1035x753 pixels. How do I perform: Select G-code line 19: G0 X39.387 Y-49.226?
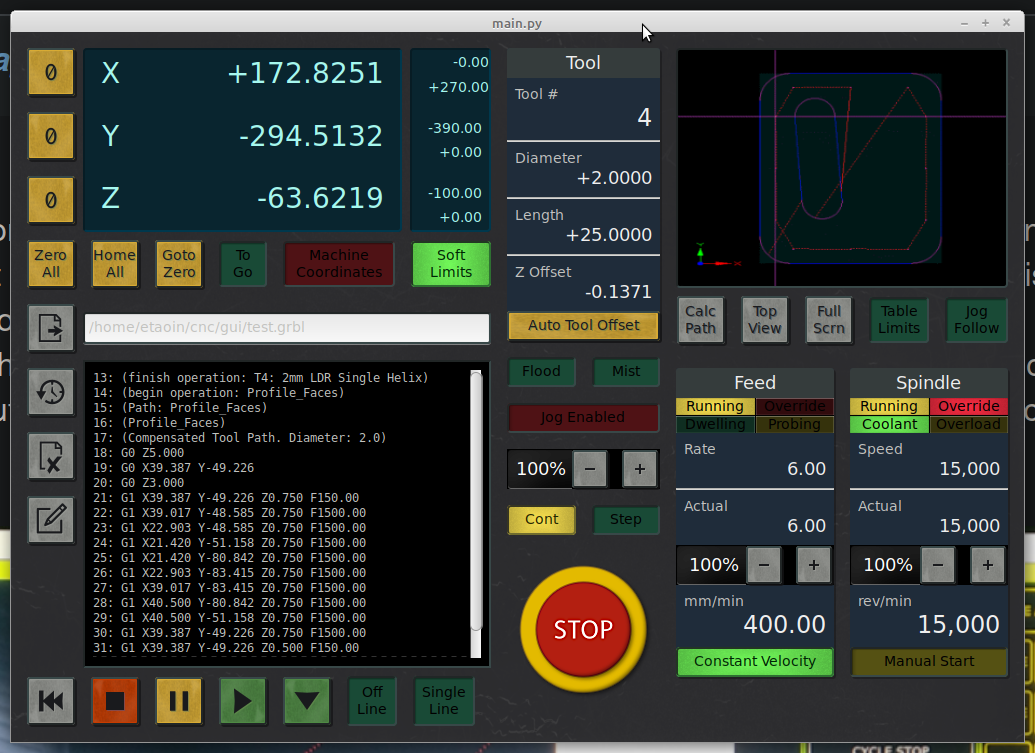(x=174, y=468)
